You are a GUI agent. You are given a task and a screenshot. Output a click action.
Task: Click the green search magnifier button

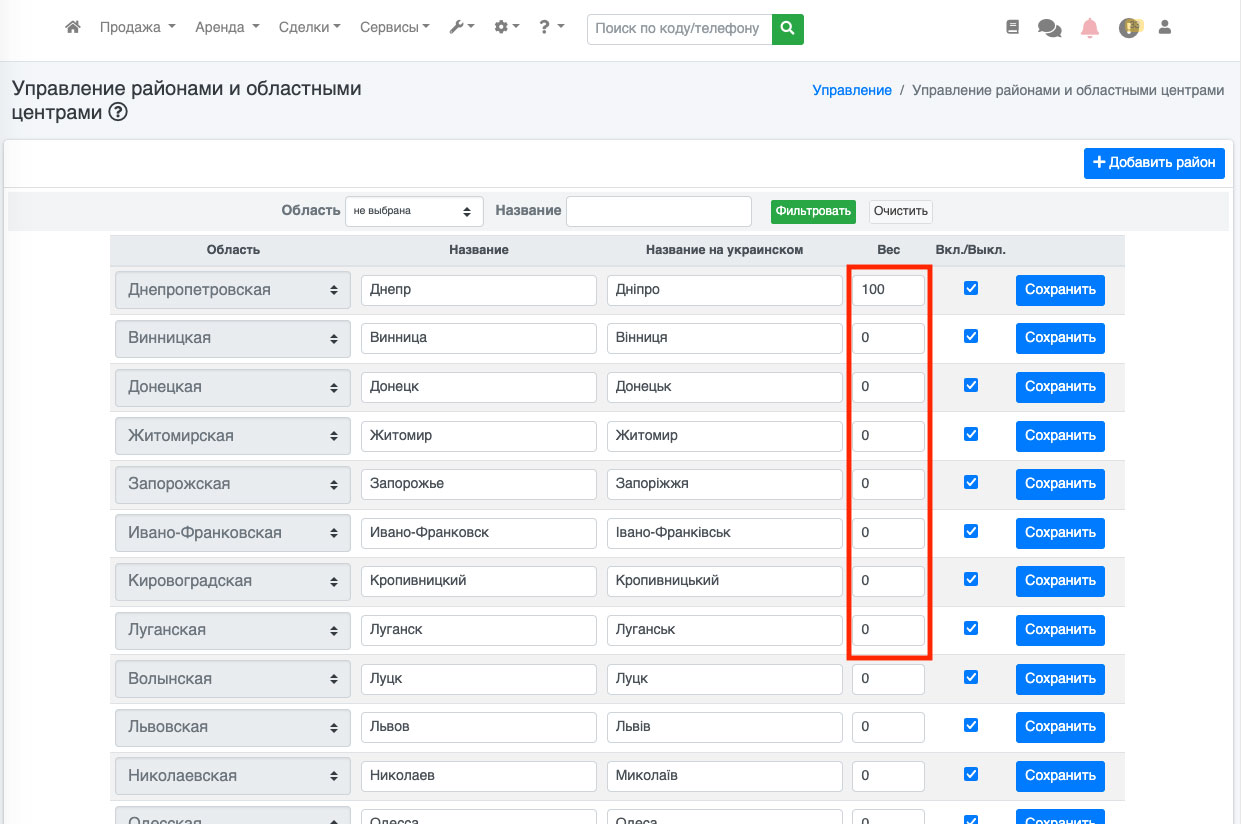pyautogui.click(x=788, y=29)
